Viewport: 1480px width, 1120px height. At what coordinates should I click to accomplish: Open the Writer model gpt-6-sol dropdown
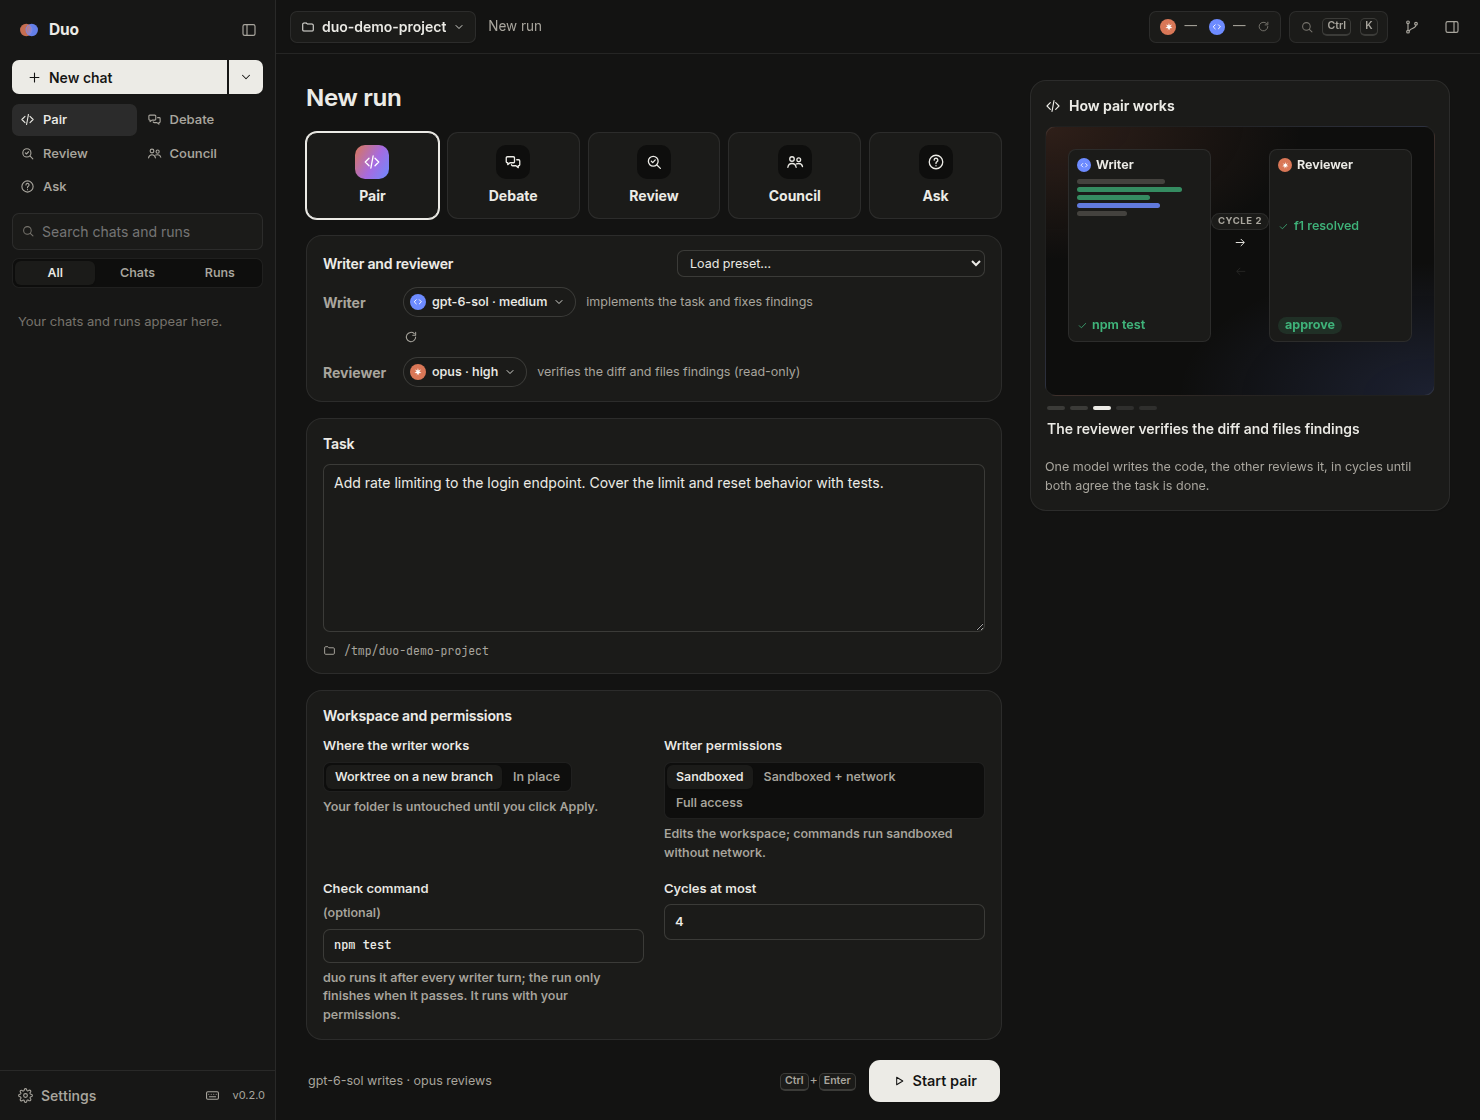(489, 302)
